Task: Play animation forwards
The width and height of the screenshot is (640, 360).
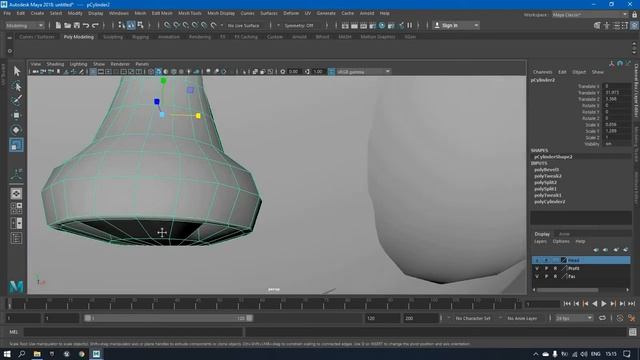Action: click(x=604, y=304)
